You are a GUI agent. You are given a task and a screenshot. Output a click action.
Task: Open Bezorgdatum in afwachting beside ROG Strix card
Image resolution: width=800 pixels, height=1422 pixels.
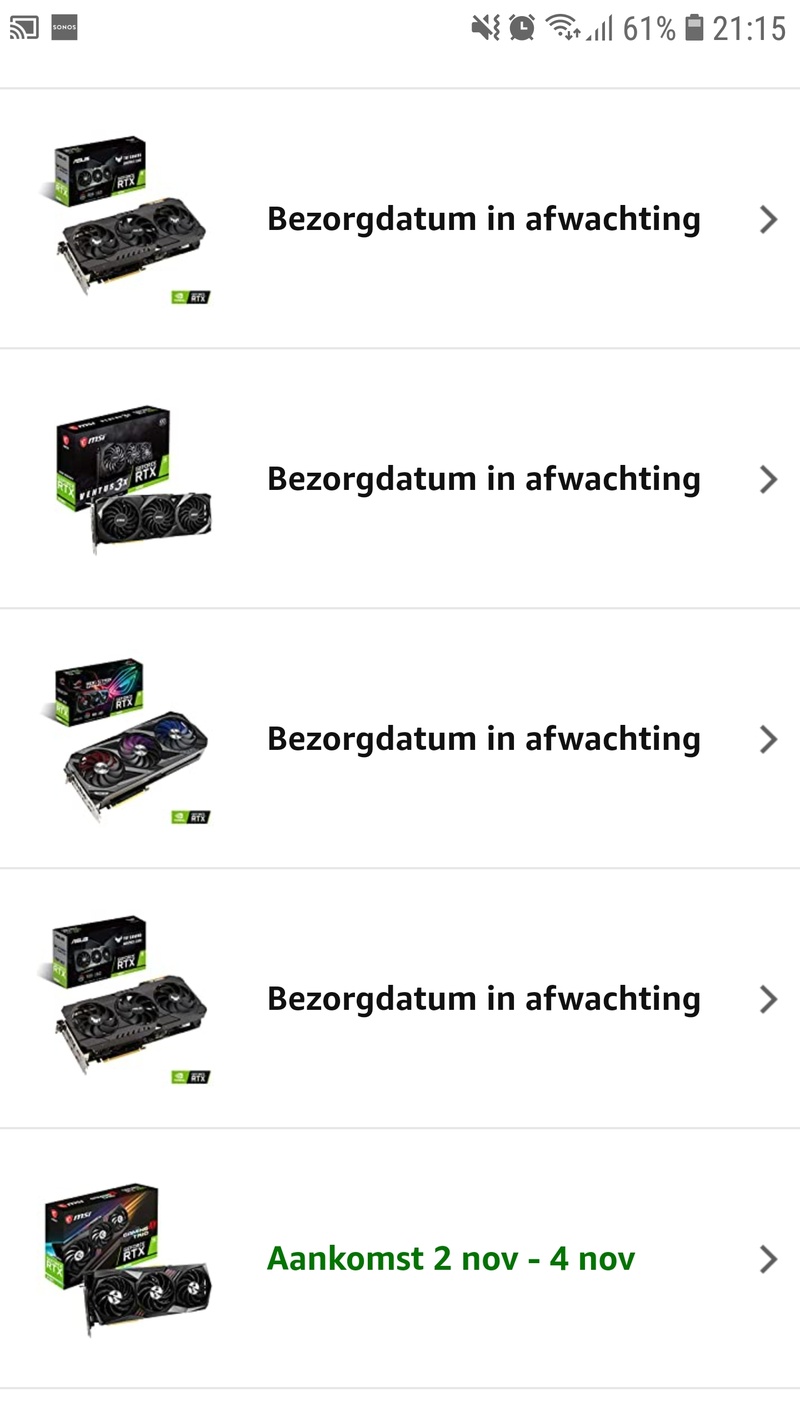tap(484, 739)
